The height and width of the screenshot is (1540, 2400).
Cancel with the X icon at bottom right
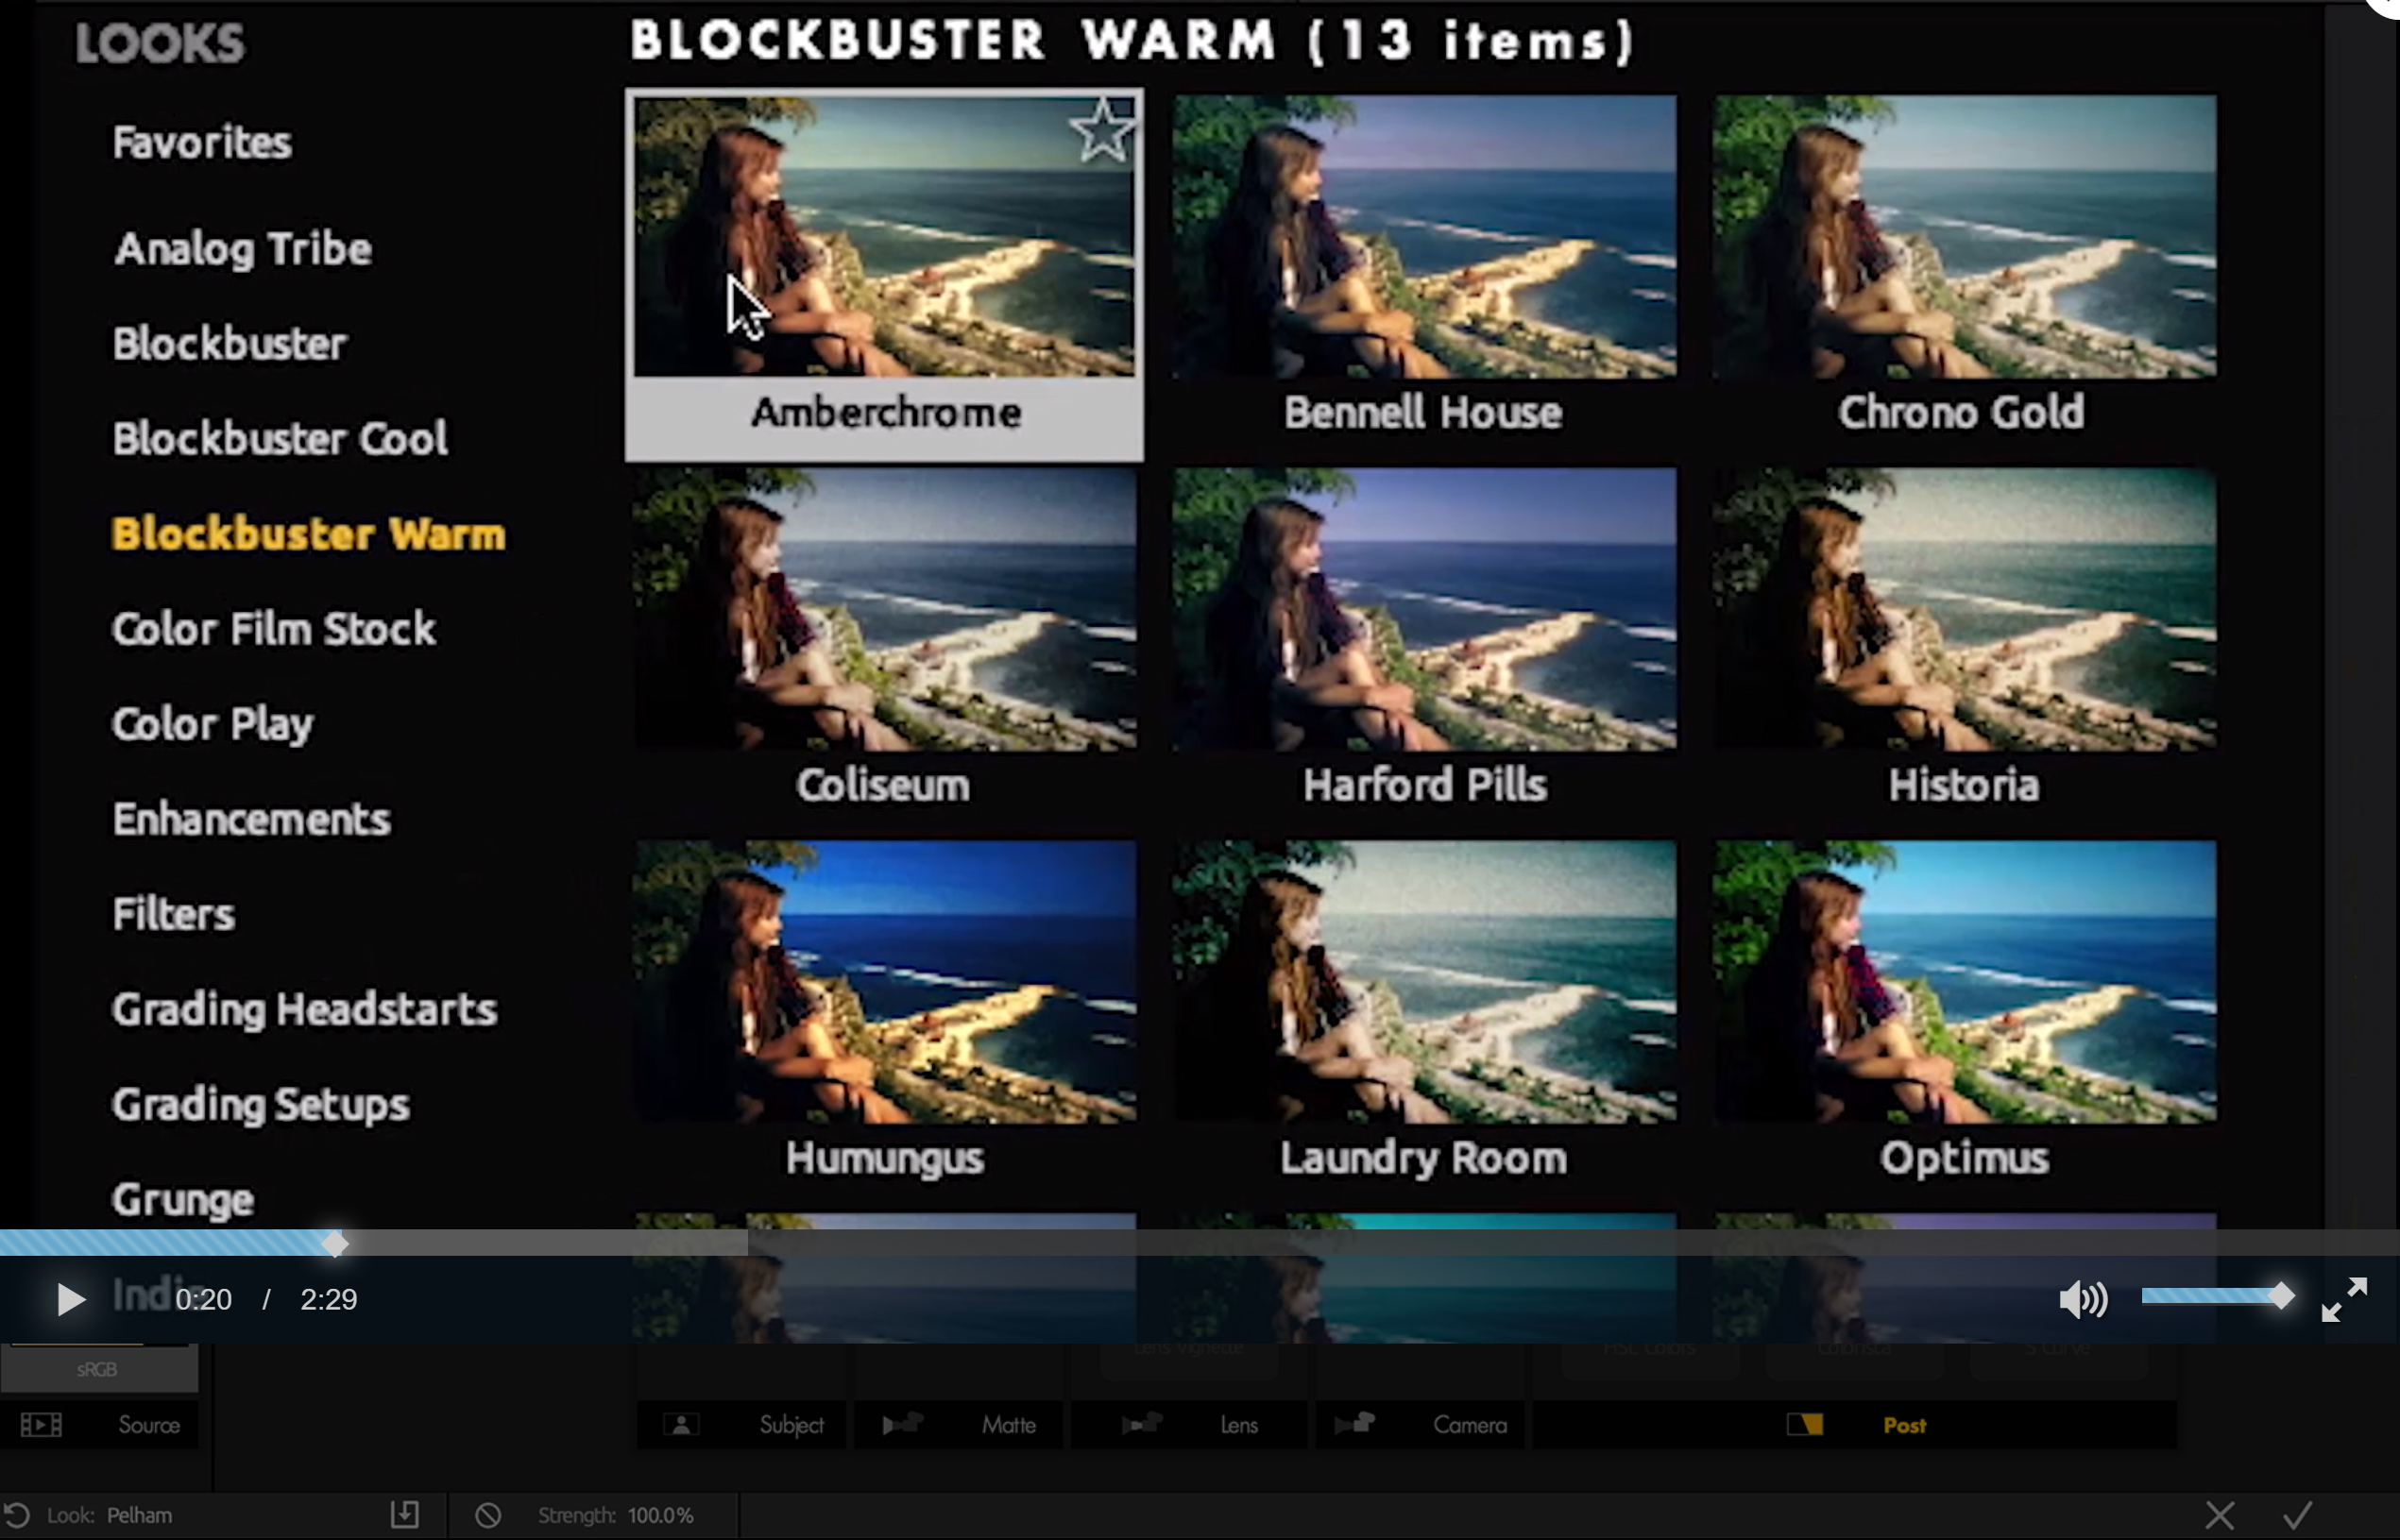2219,1514
